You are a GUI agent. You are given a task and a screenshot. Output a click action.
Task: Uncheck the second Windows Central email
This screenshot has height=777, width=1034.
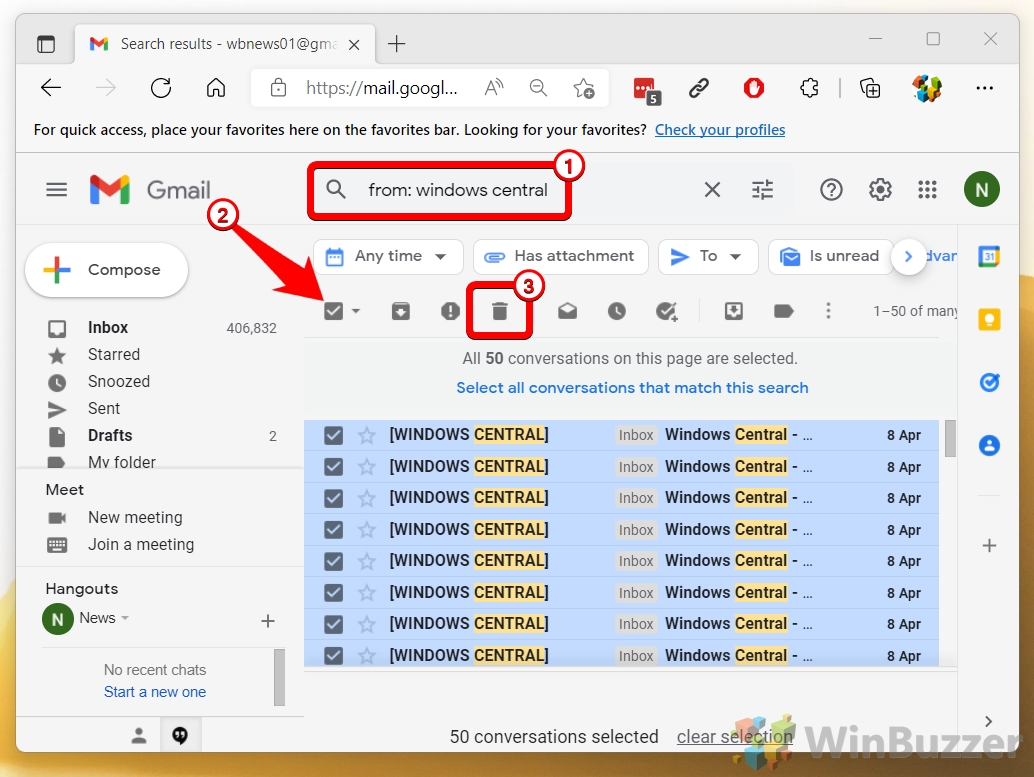[334, 467]
